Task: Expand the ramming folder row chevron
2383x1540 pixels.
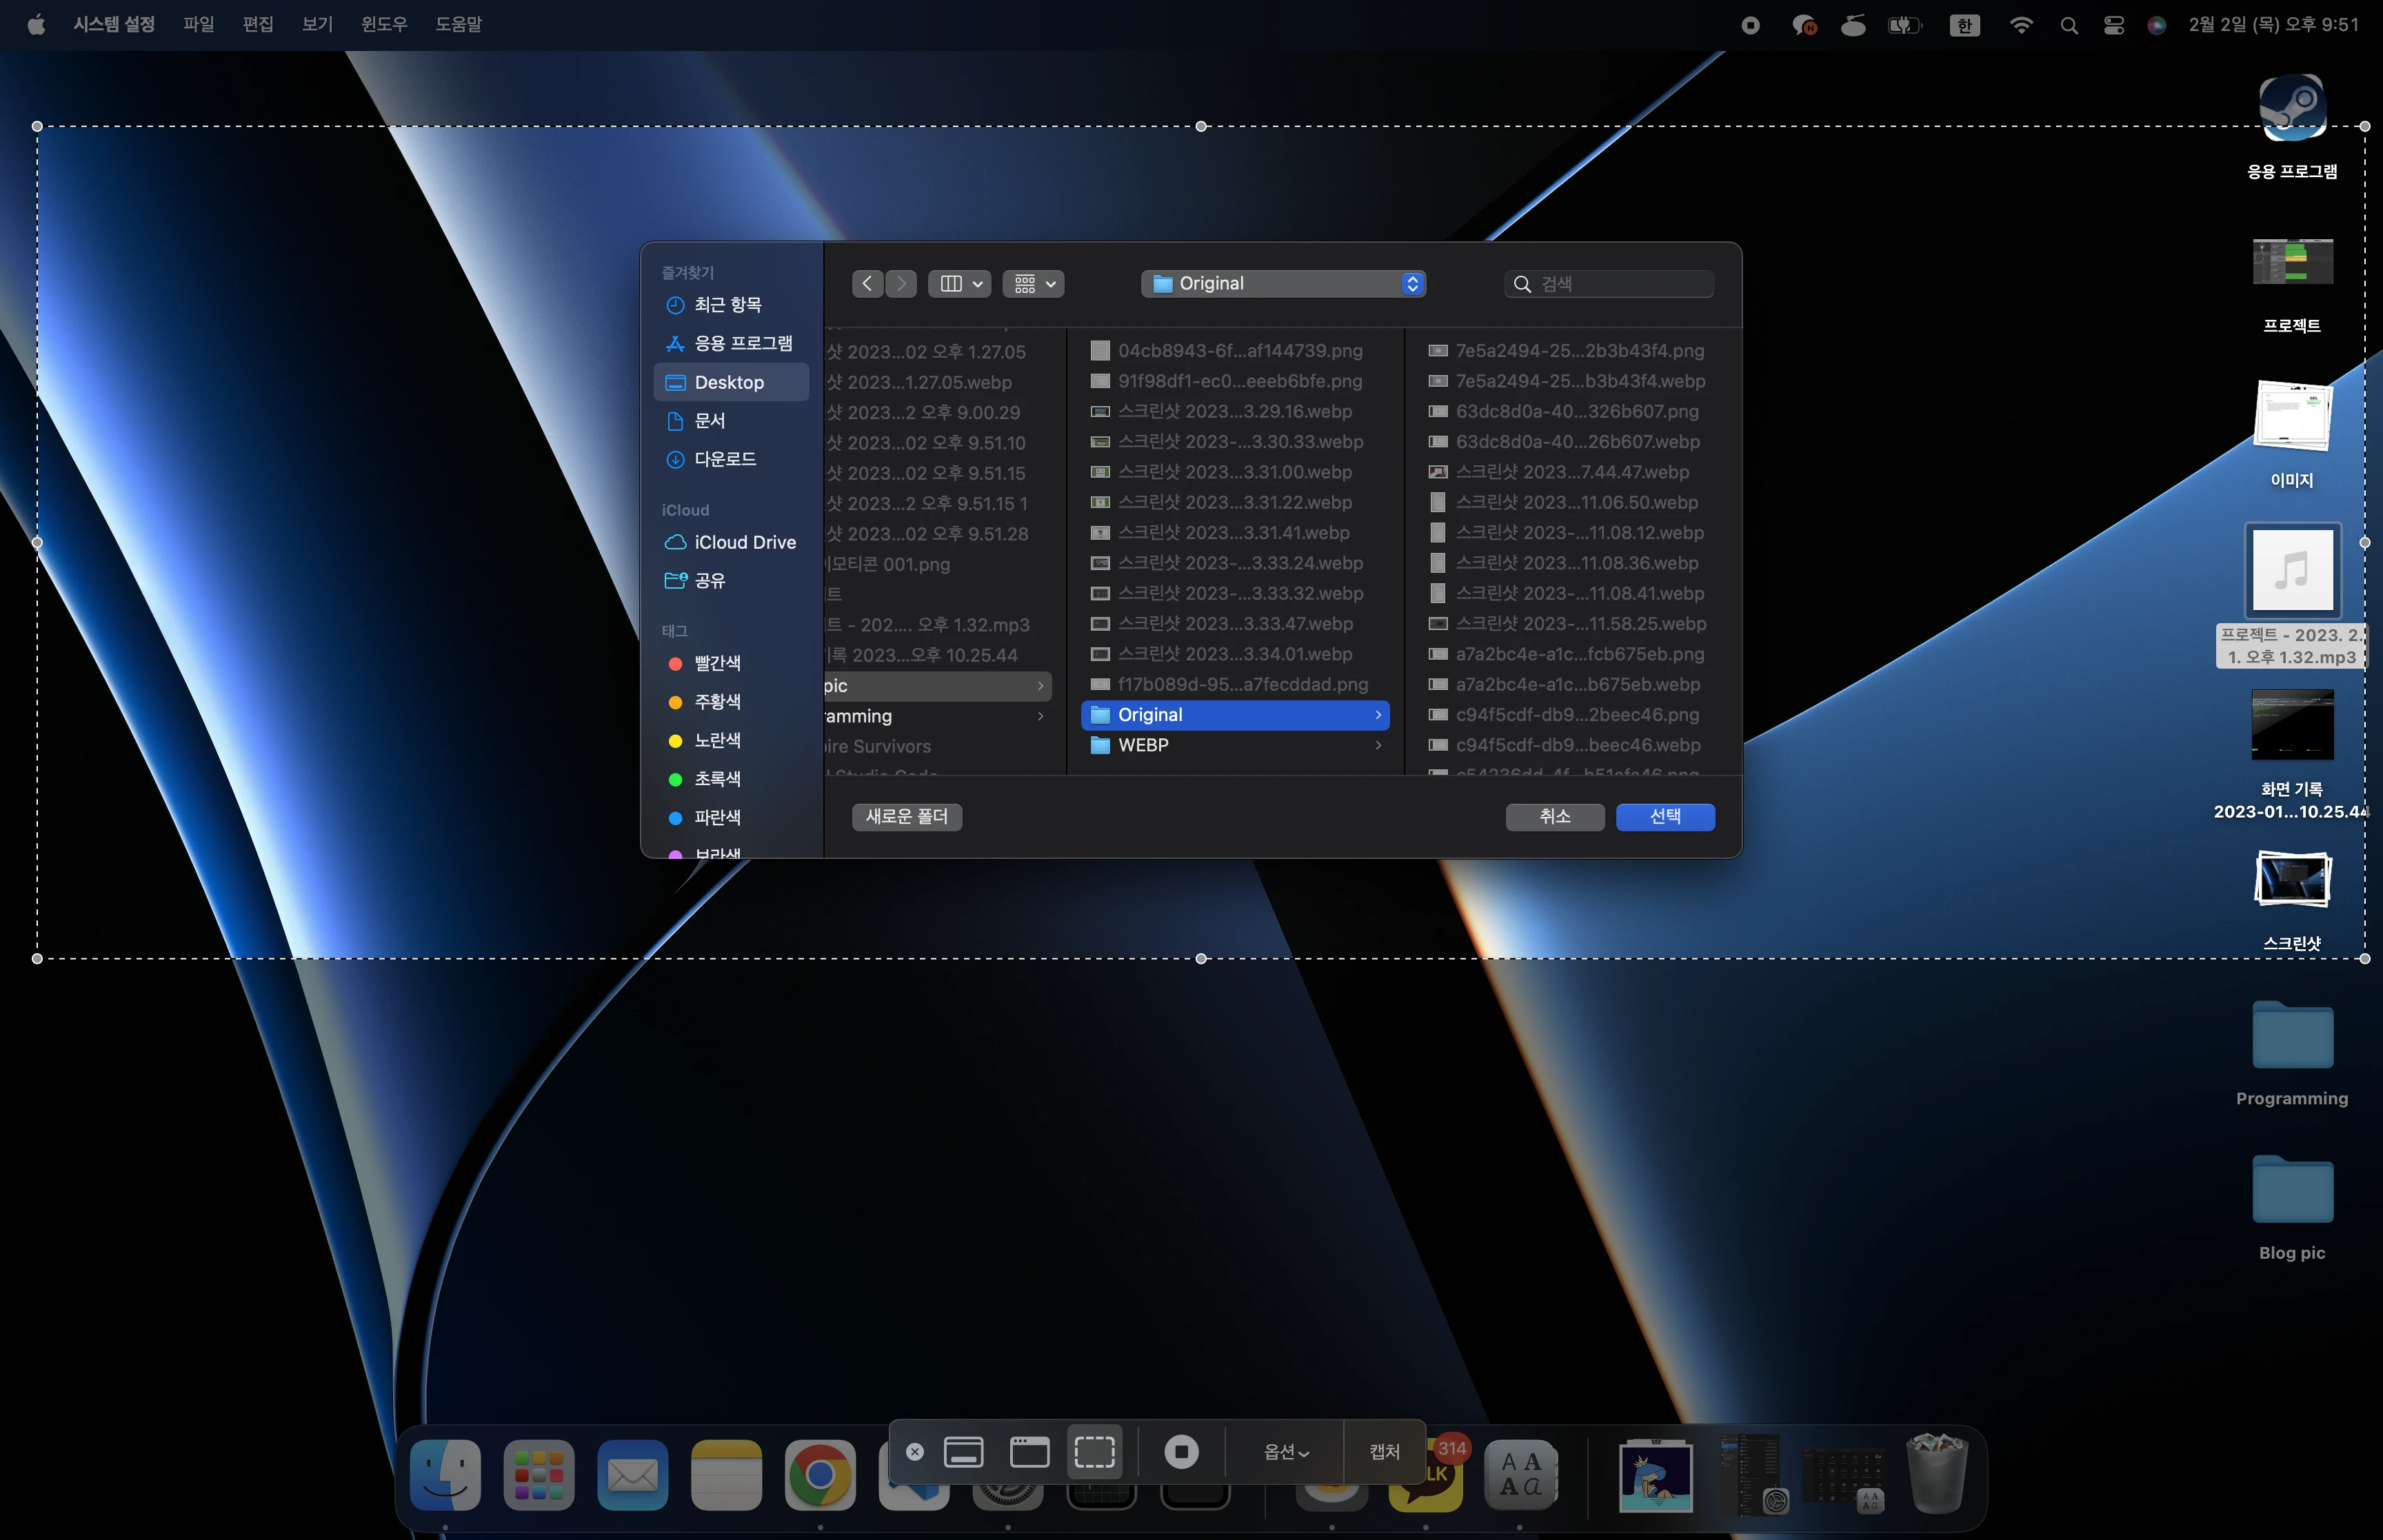Action: click(x=1040, y=716)
